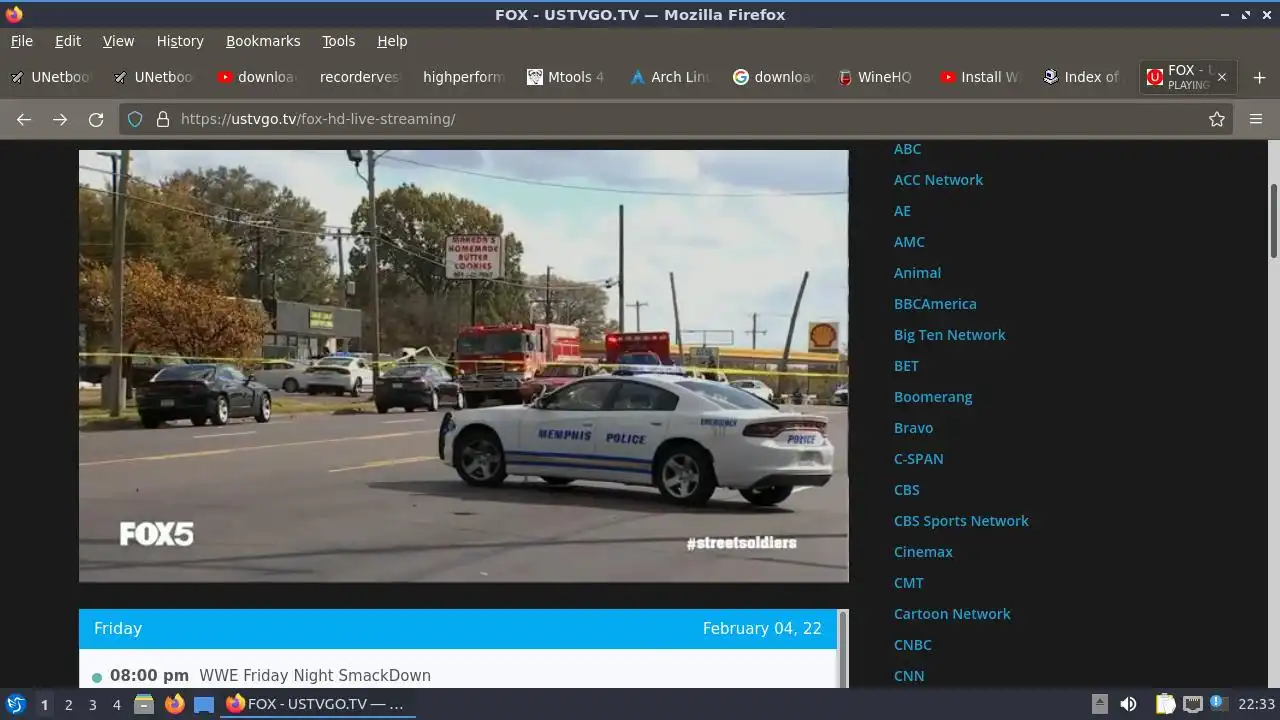Switch to the Index of tab

point(1083,77)
